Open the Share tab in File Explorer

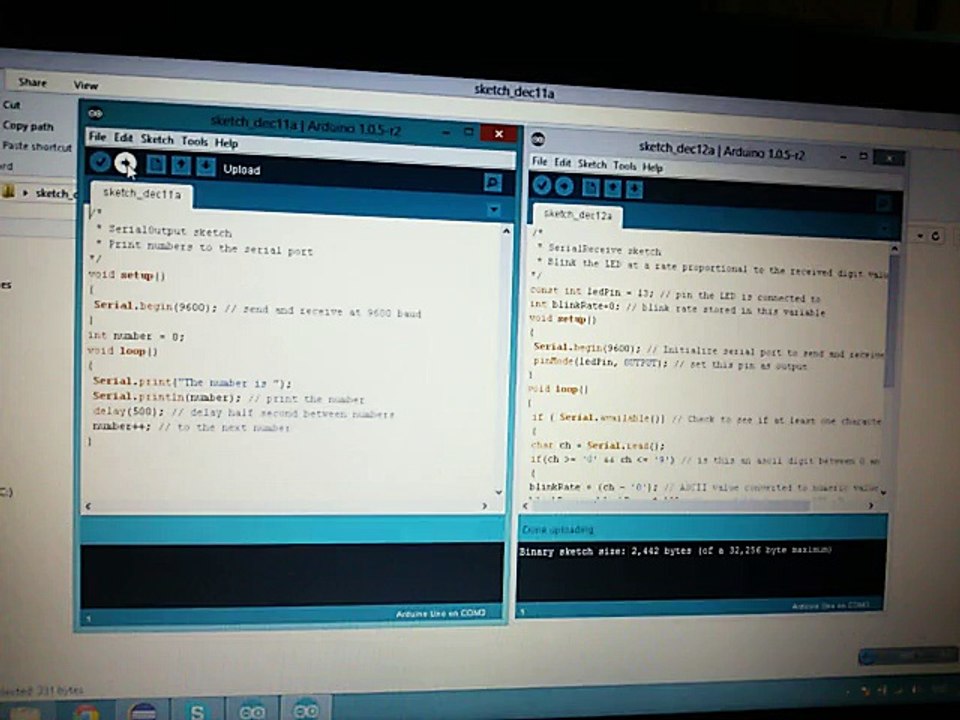(32, 81)
